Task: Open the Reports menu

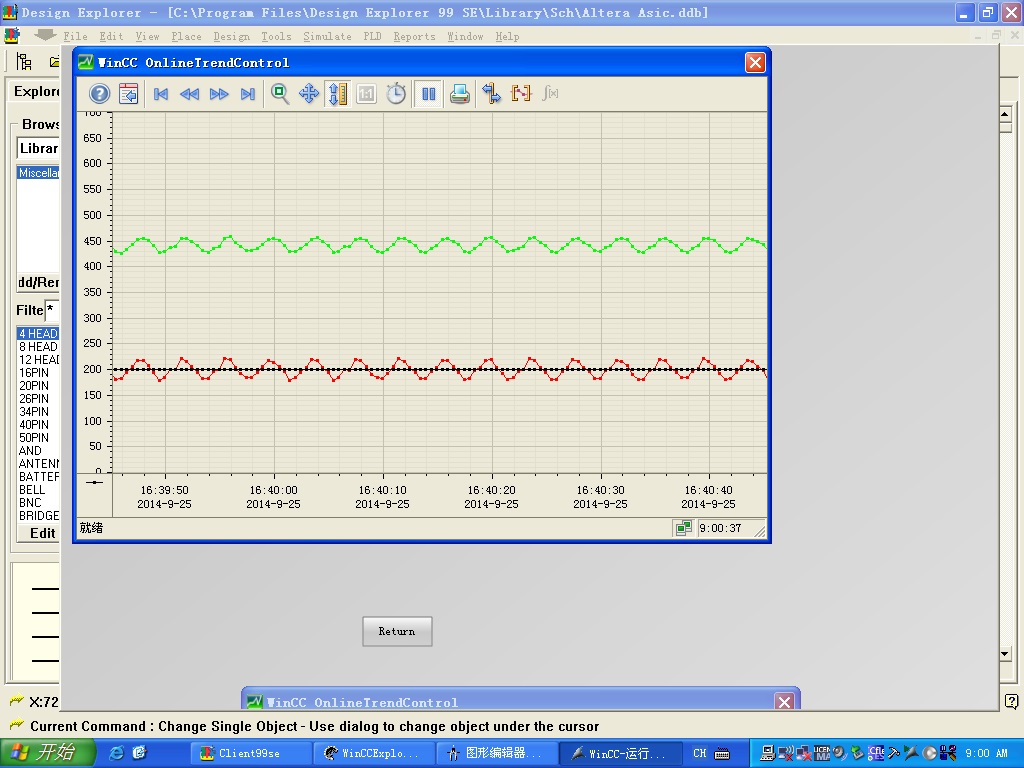Action: click(414, 37)
